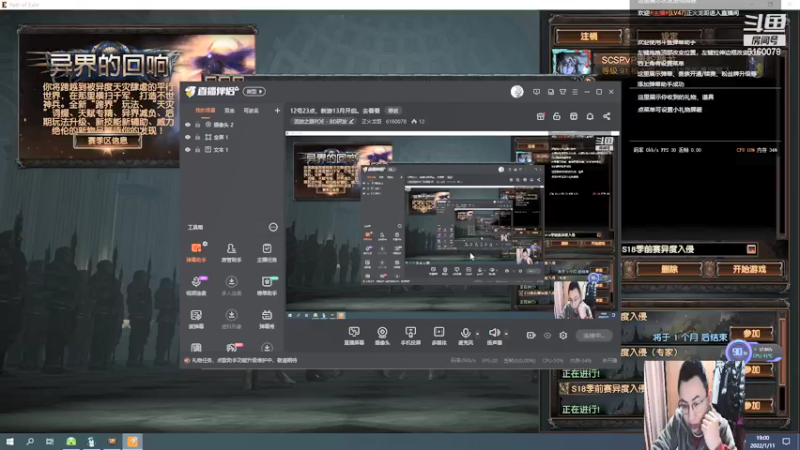Edit the stream category pencil icon
800x450 pixels.
click(352, 121)
